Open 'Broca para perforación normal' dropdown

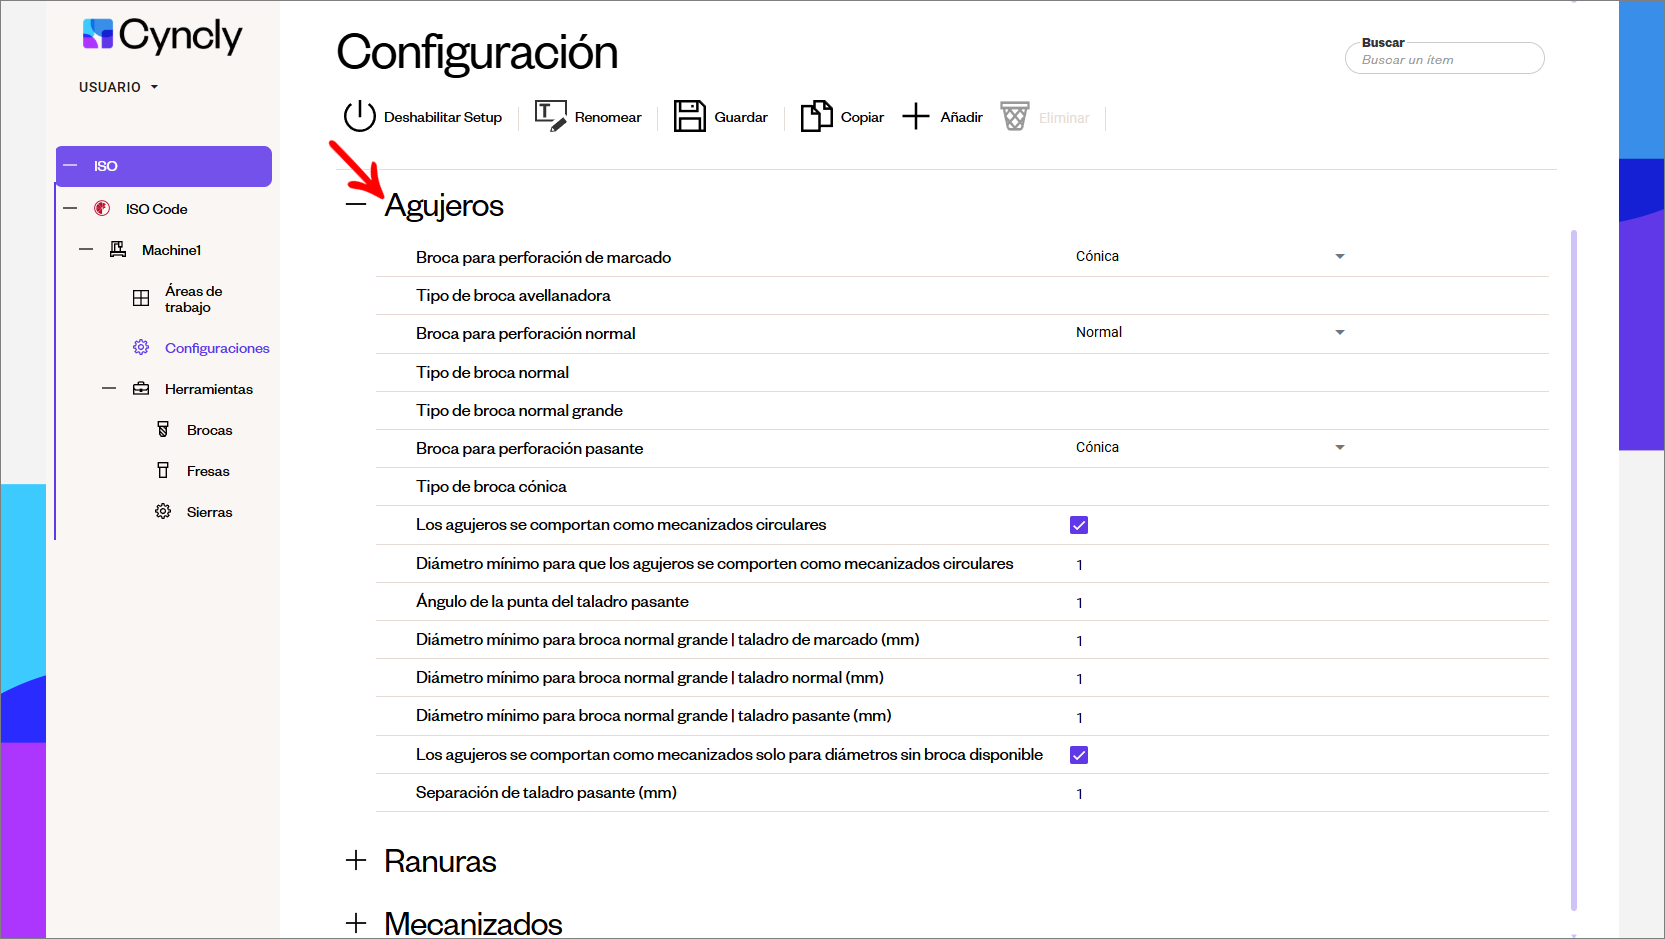[x=1210, y=333]
